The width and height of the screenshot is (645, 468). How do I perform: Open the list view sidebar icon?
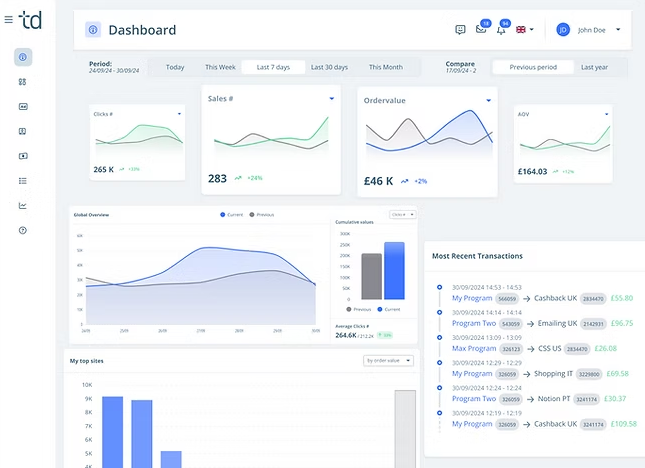(23, 181)
